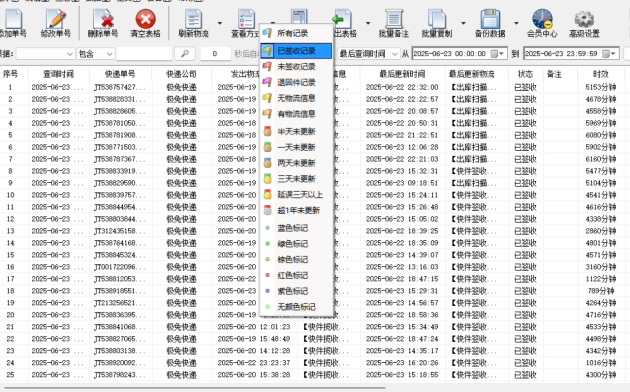This screenshot has width=630, height=392.
Task: Click the filter text input box
Action: coord(144,54)
